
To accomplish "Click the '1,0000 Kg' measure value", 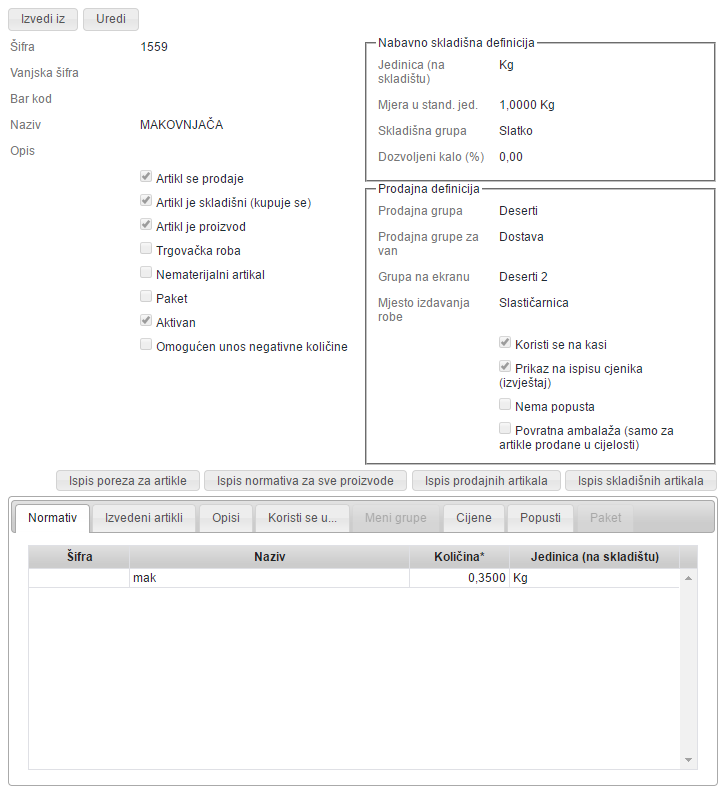I will [x=526, y=105].
